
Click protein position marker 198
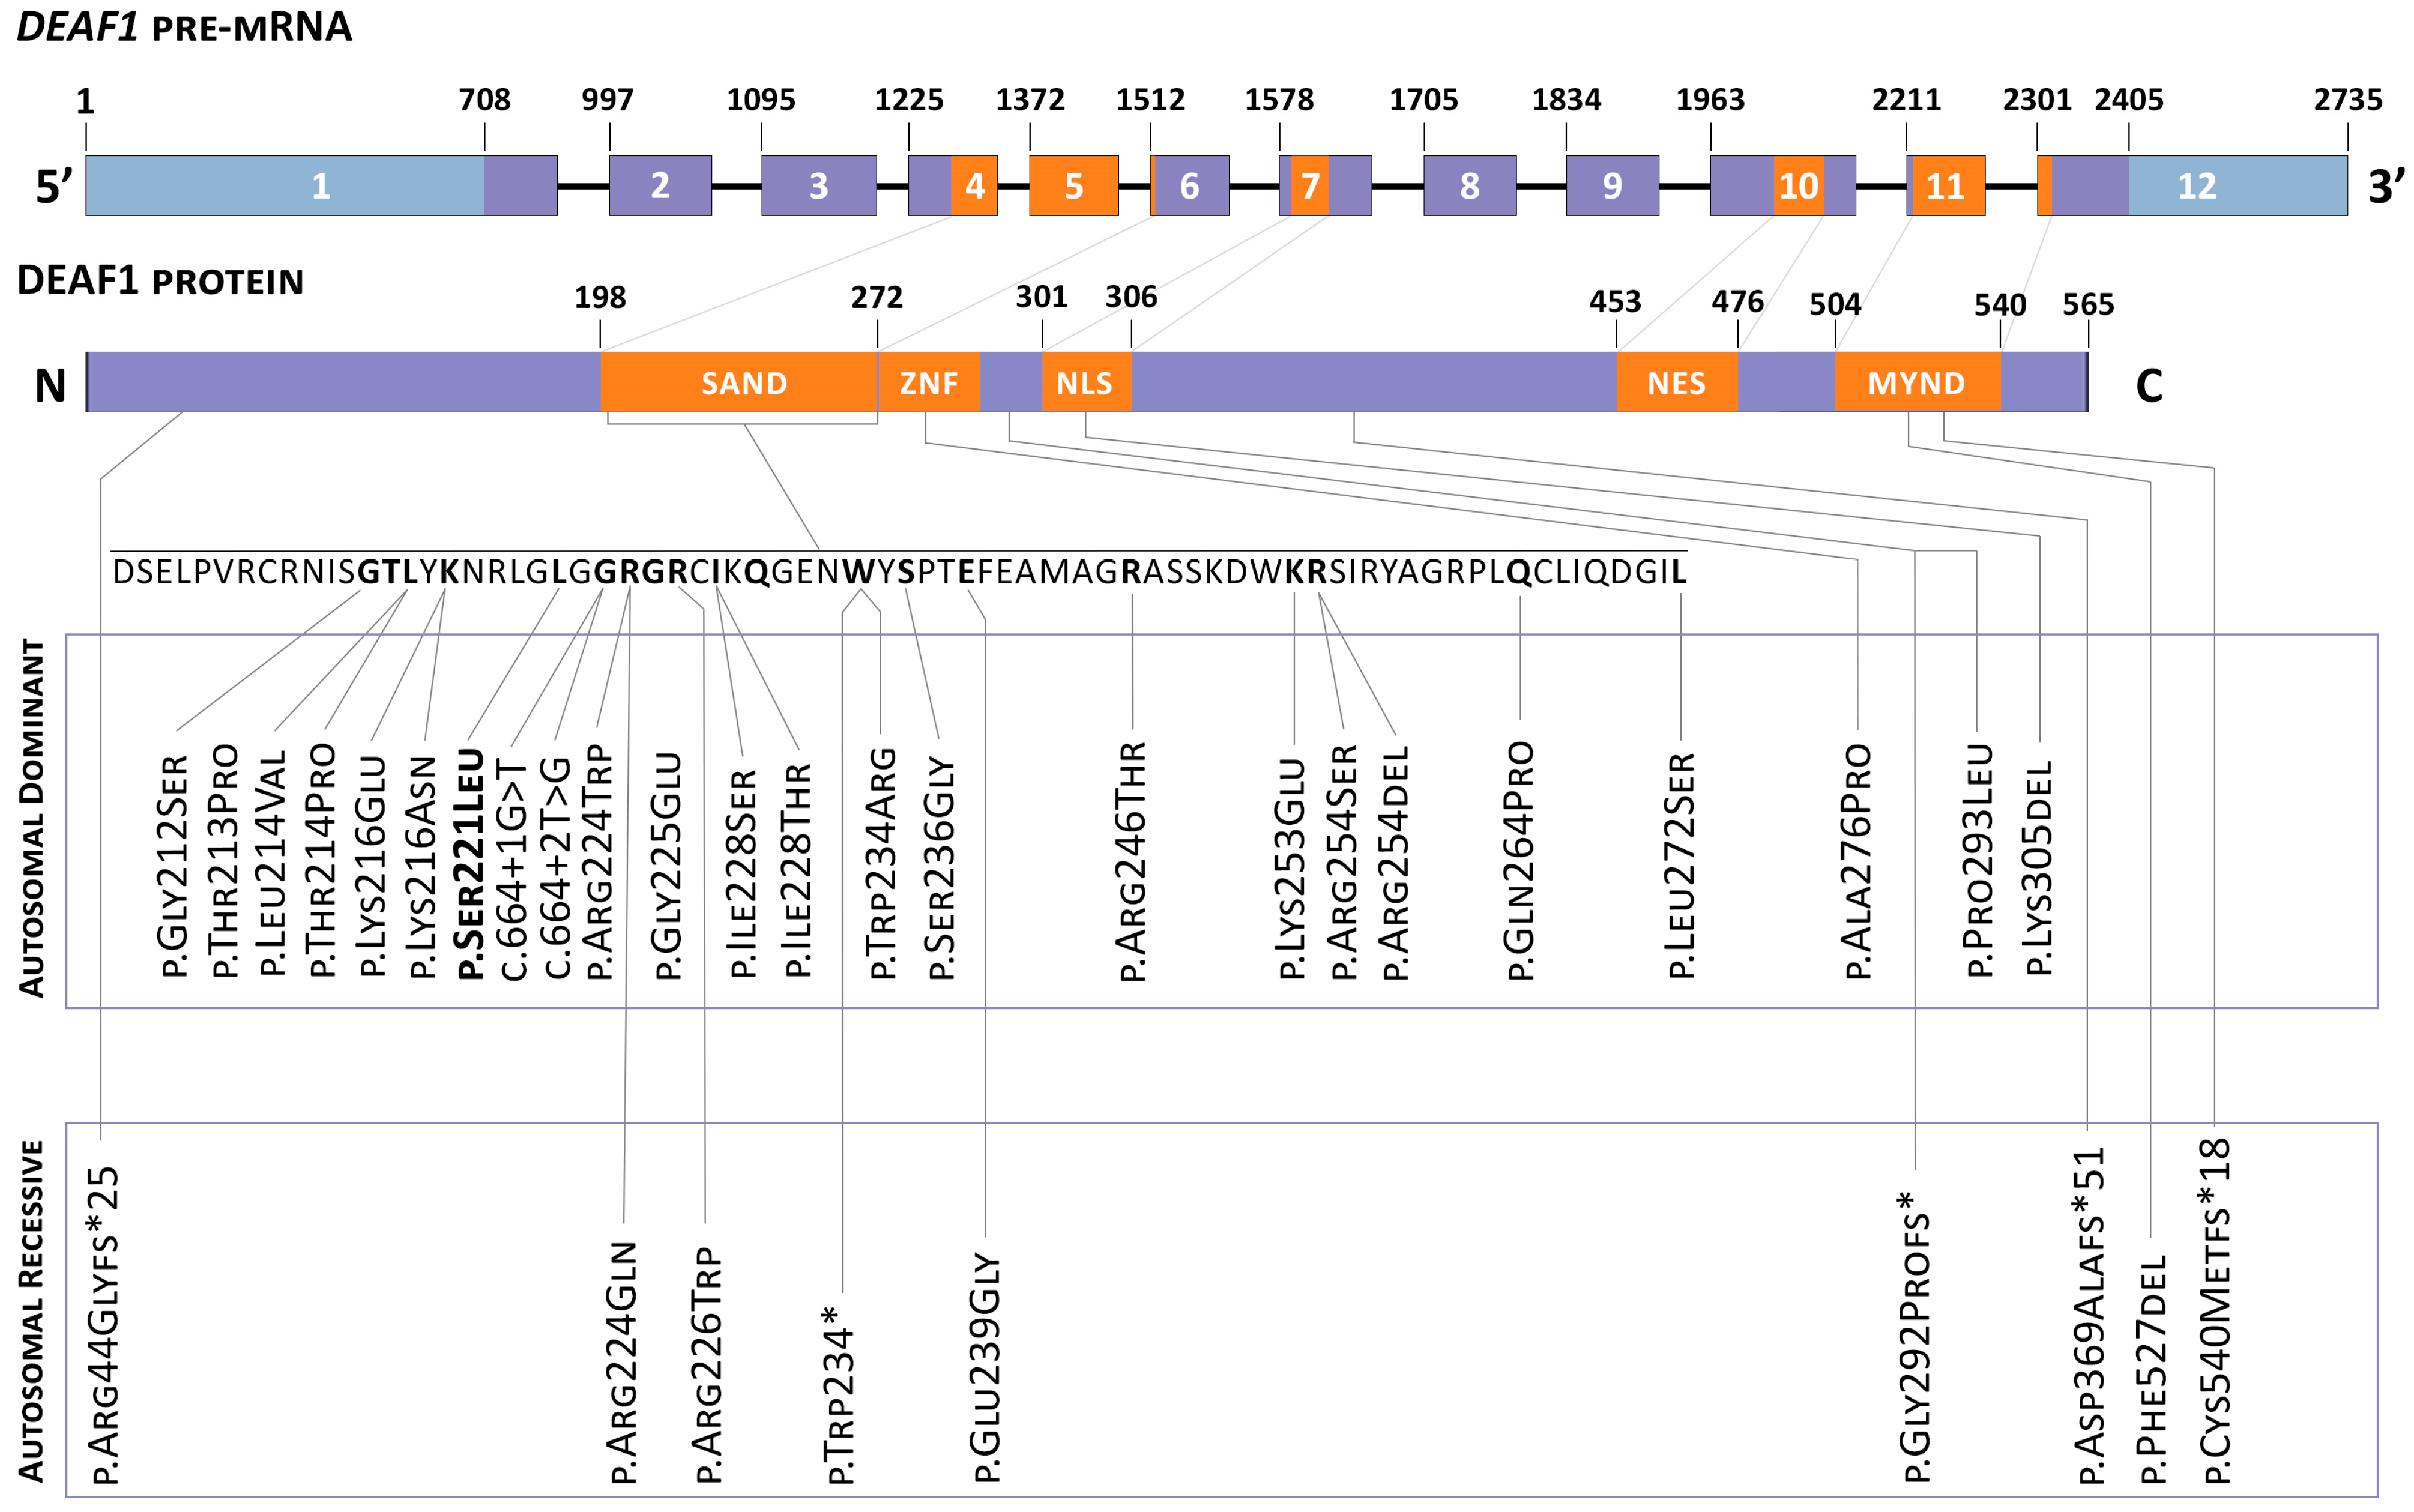(x=600, y=297)
